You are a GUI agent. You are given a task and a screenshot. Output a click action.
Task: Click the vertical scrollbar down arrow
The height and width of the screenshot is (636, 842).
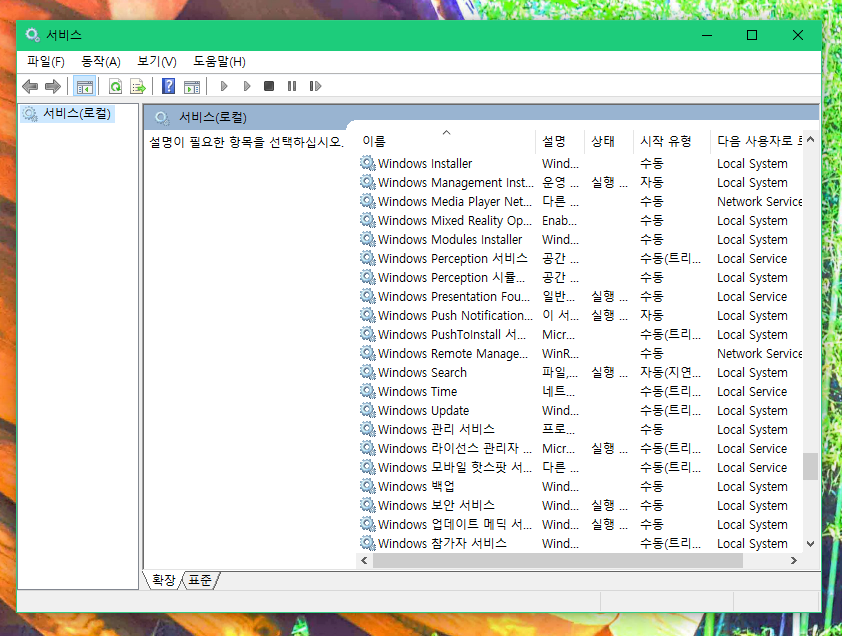(811, 544)
